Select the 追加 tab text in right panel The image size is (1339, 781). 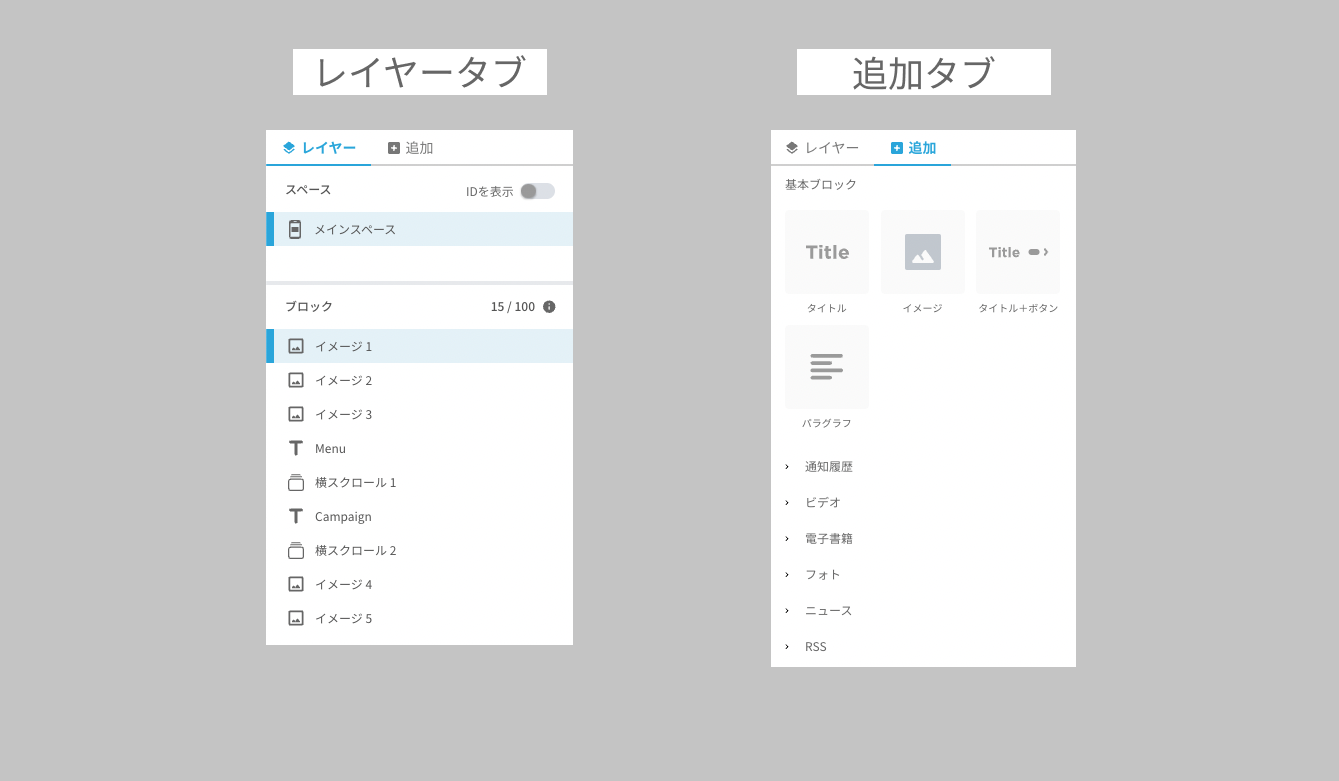[x=922, y=148]
